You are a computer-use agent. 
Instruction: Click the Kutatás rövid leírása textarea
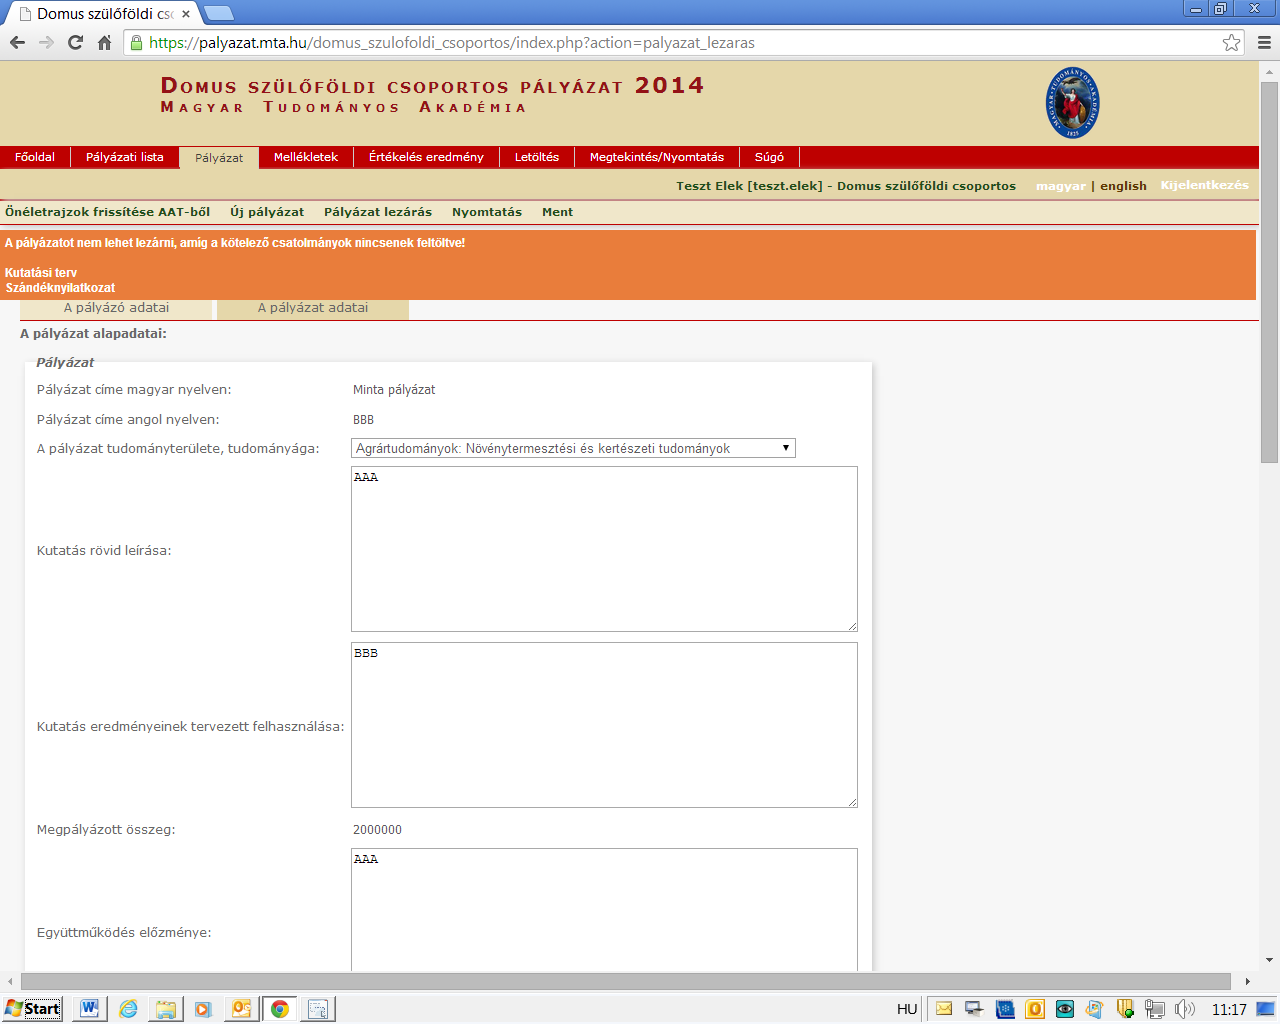[604, 549]
